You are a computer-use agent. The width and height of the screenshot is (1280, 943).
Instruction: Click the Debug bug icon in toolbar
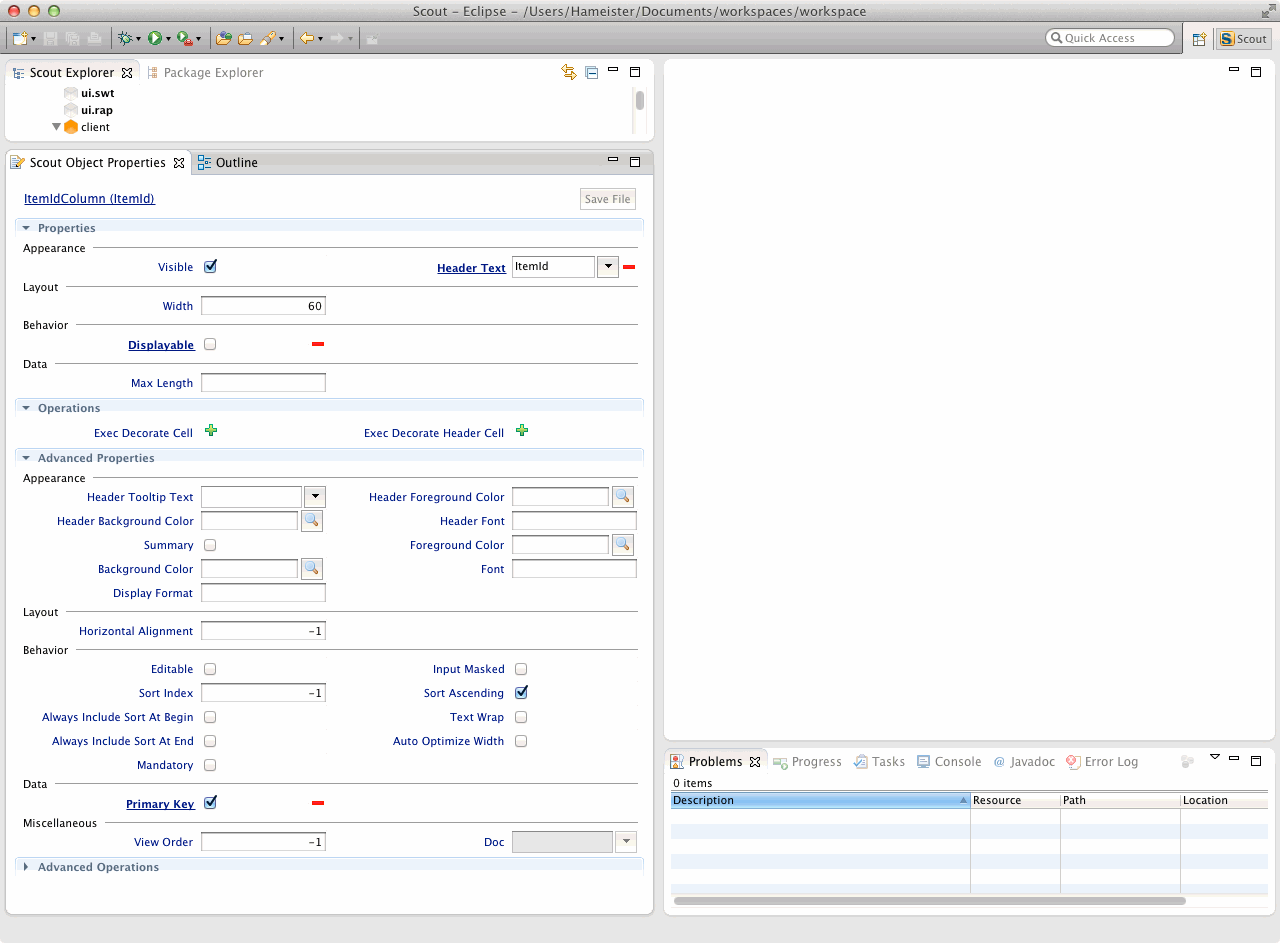click(x=125, y=38)
